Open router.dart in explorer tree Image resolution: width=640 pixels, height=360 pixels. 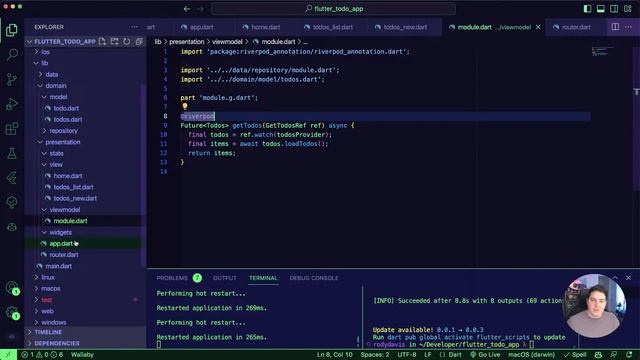pos(64,255)
